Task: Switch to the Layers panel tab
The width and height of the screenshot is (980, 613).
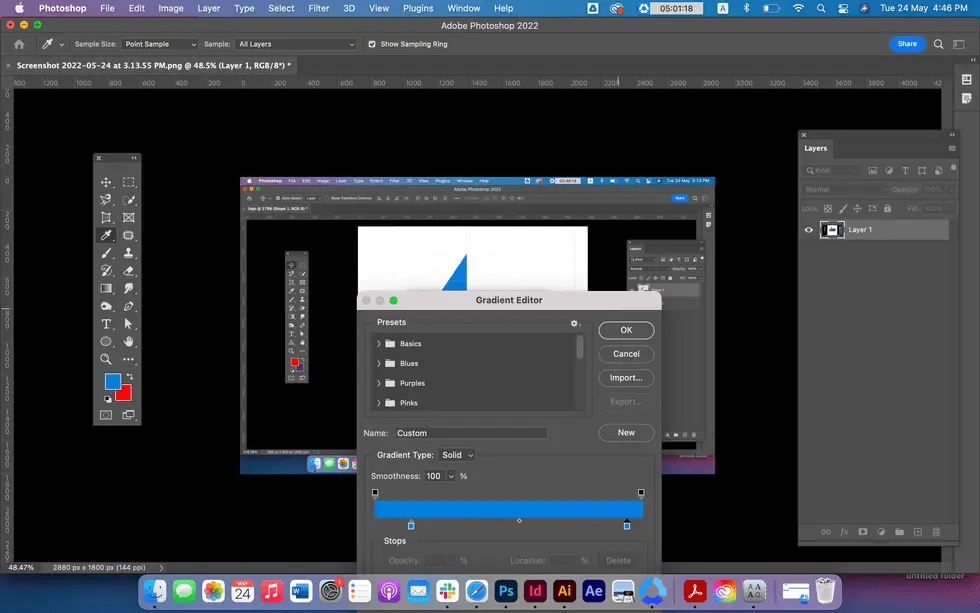Action: click(x=816, y=148)
